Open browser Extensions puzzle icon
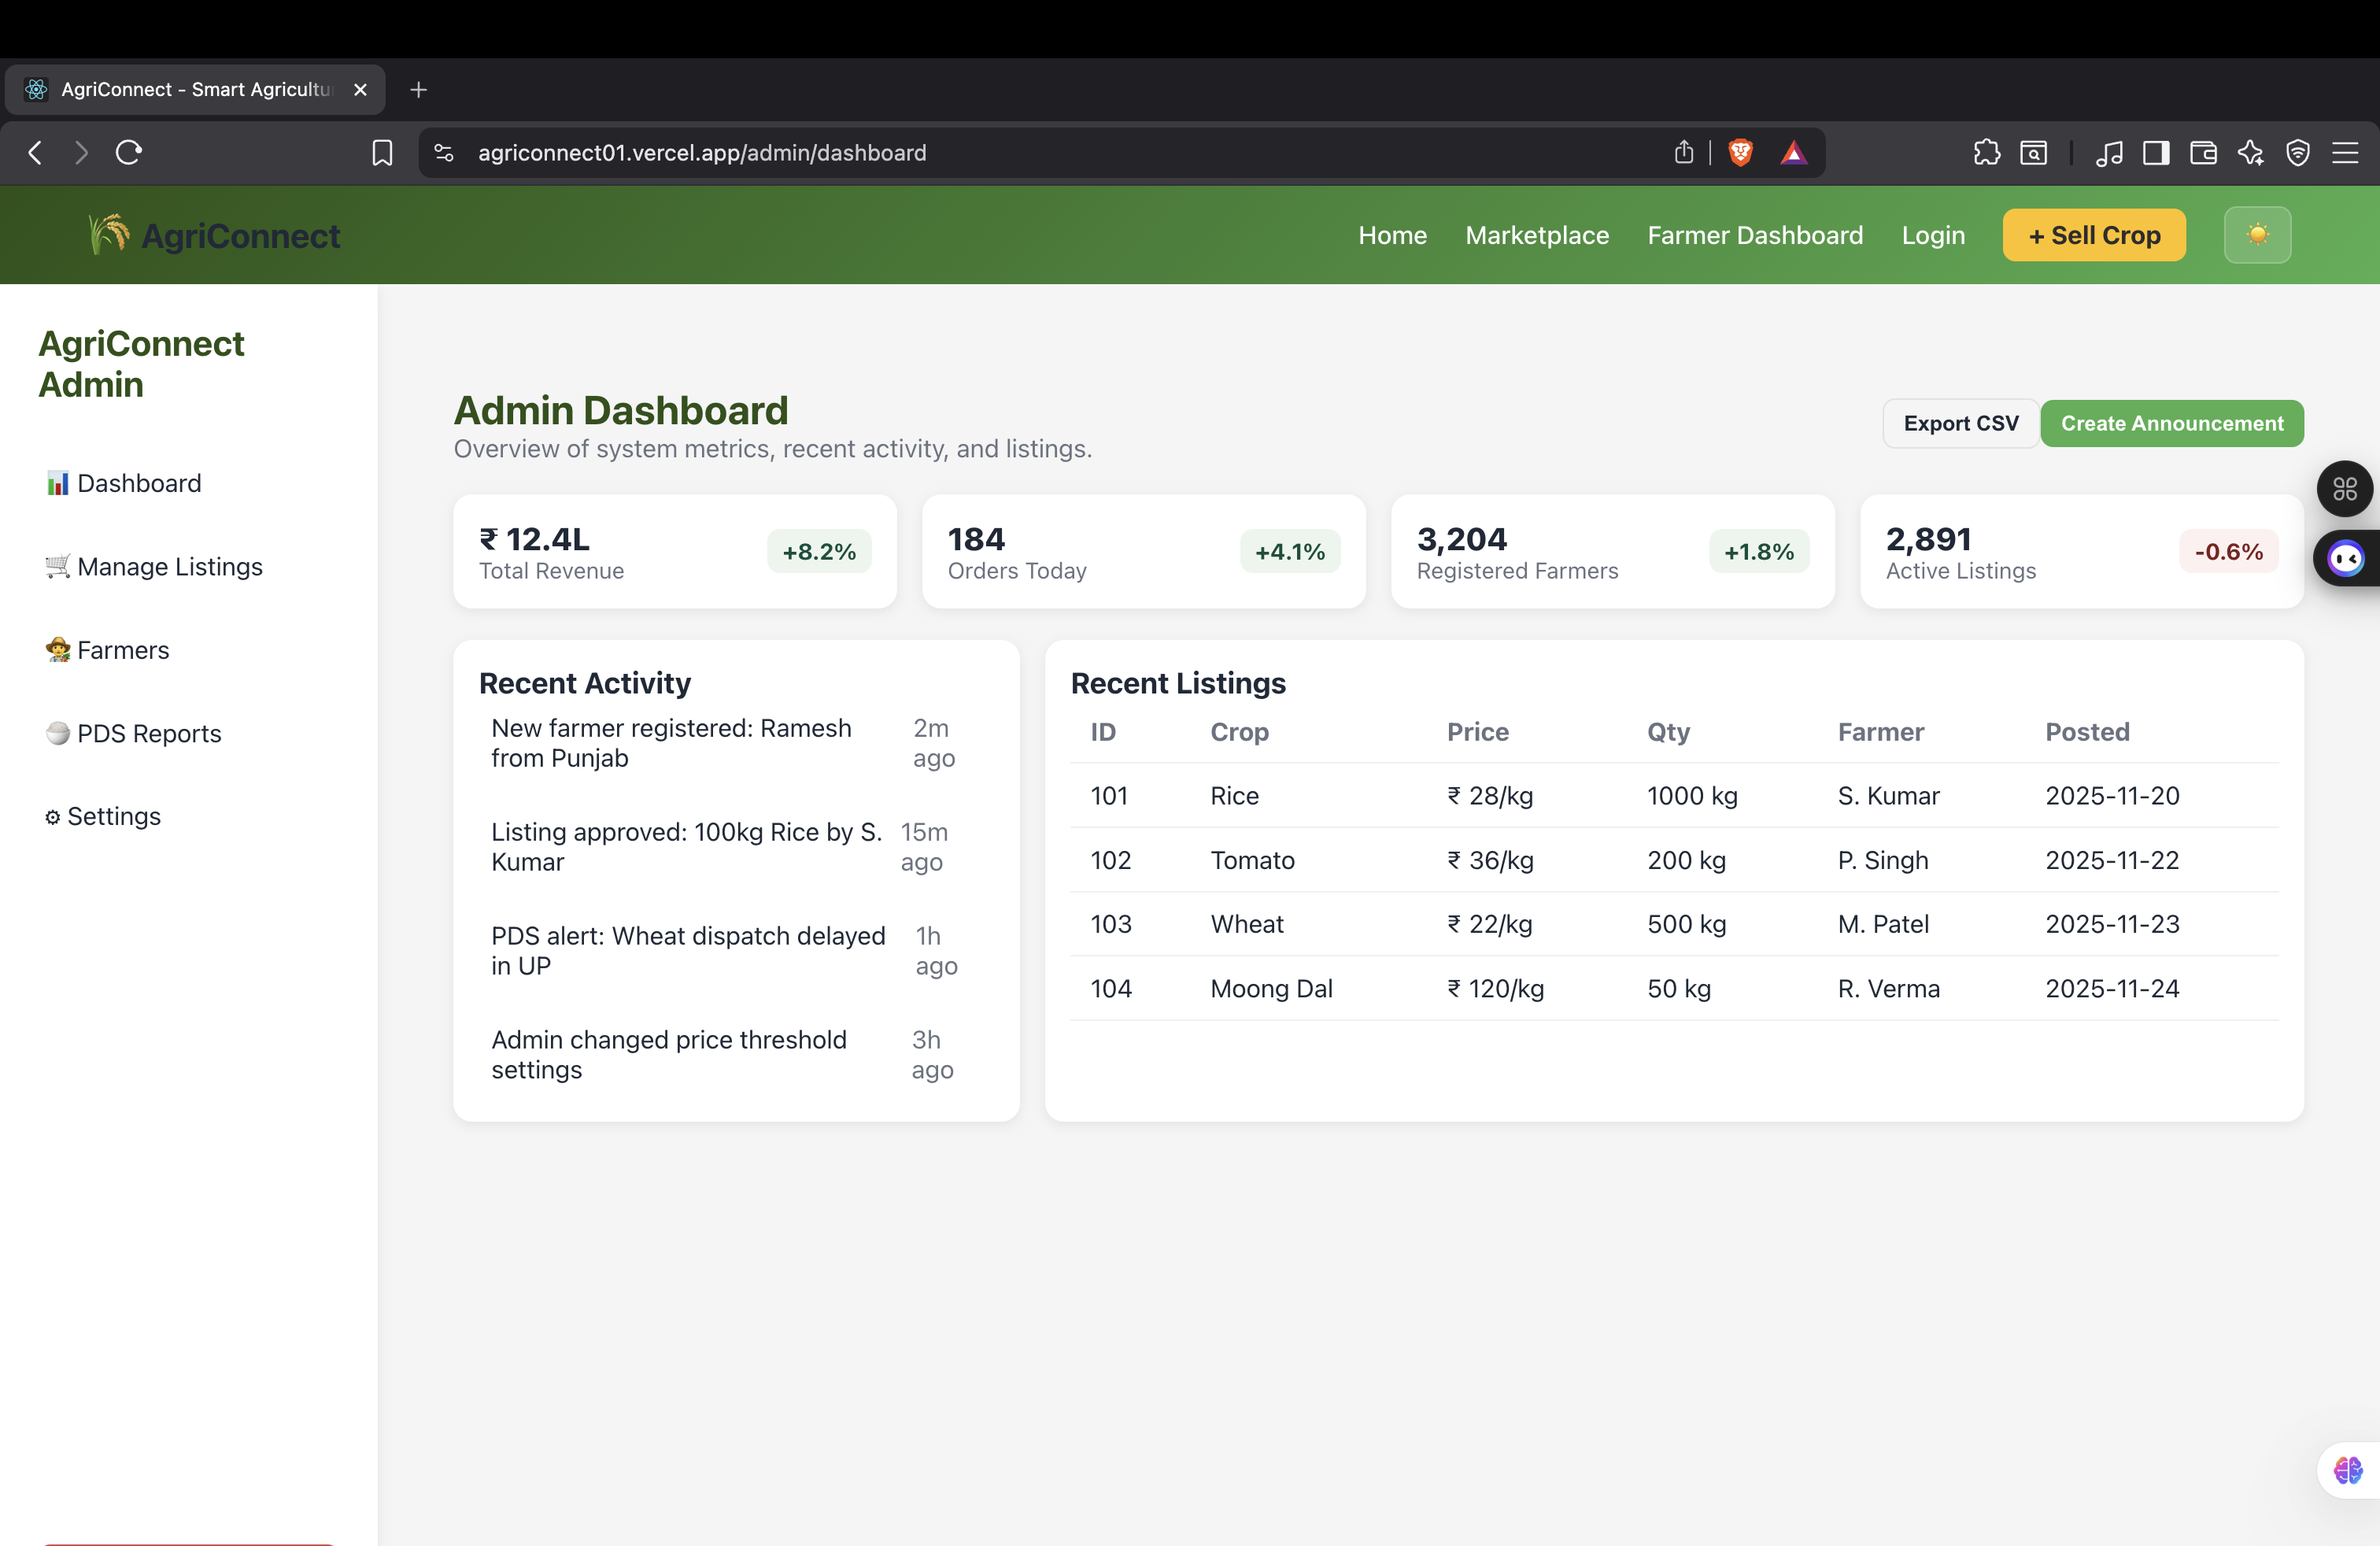 1987,152
